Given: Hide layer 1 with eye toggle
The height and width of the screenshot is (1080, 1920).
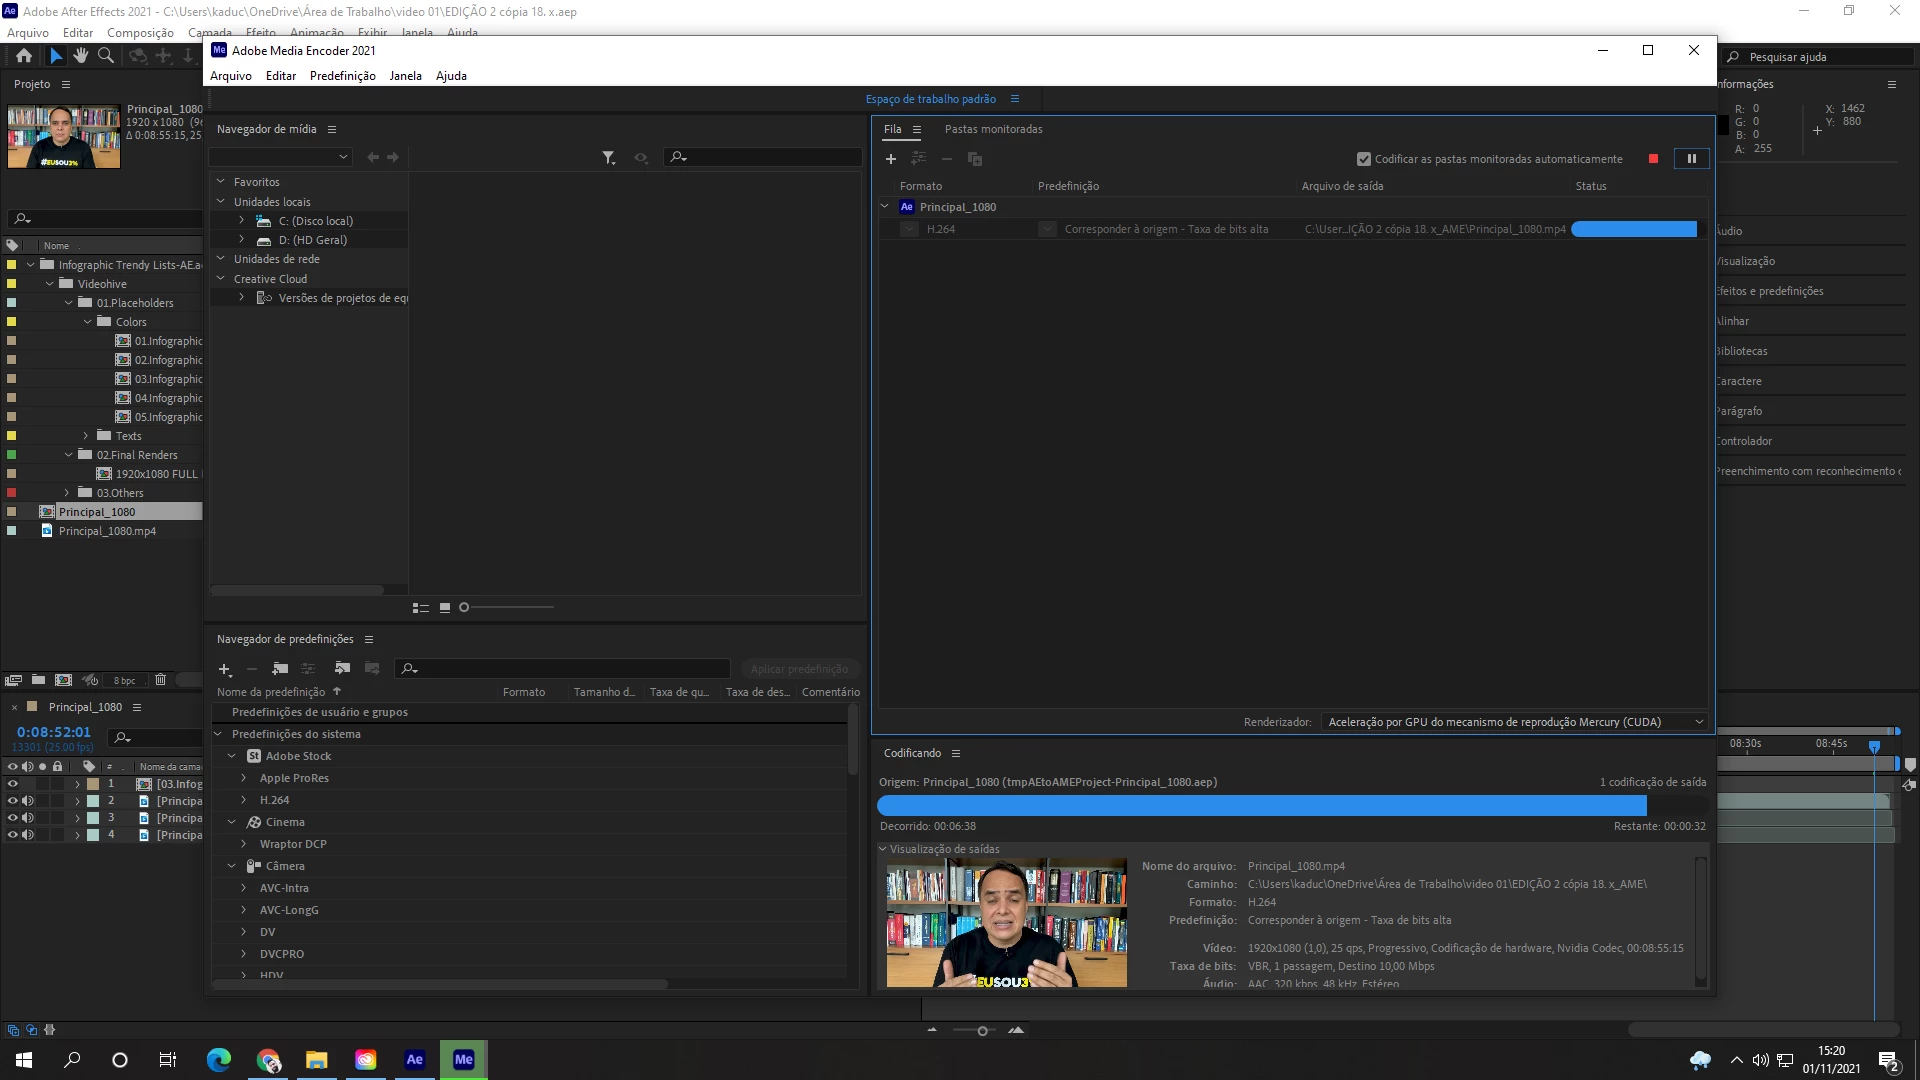Looking at the screenshot, I should coord(13,784).
